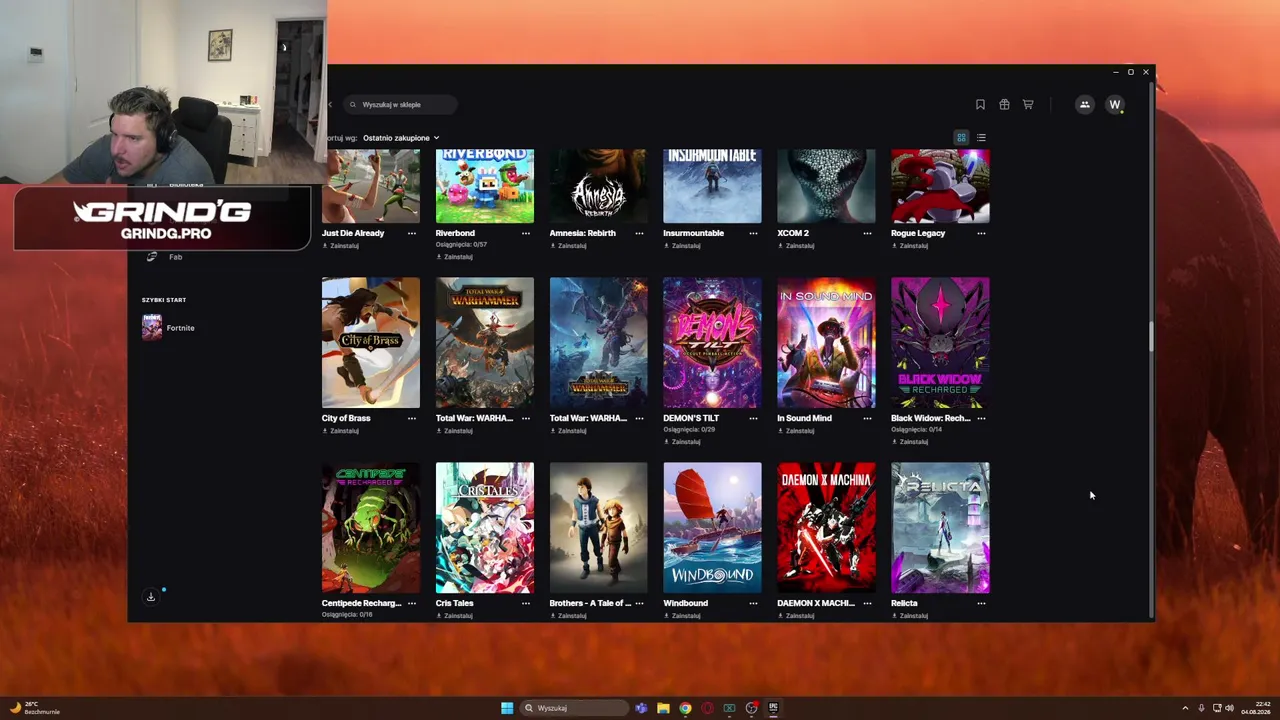Go back with the launcher back arrow
The image size is (1280, 720).
point(330,104)
